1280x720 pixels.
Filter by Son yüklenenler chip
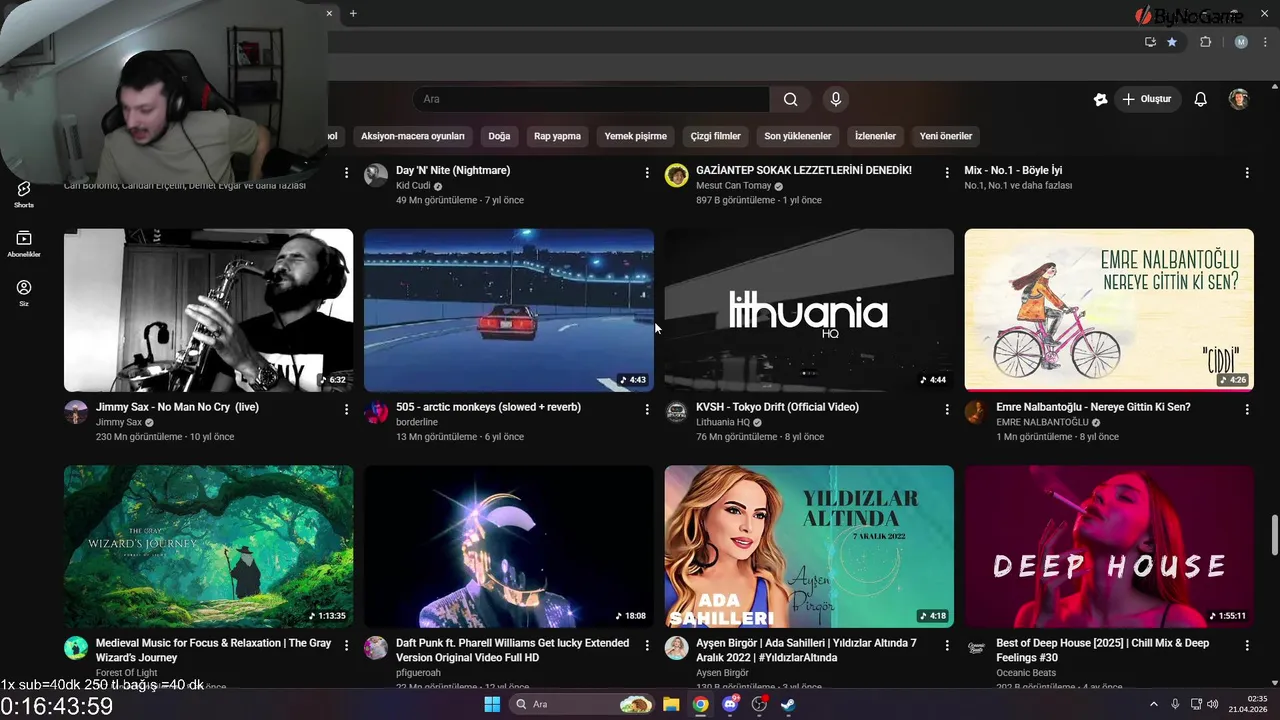798,136
